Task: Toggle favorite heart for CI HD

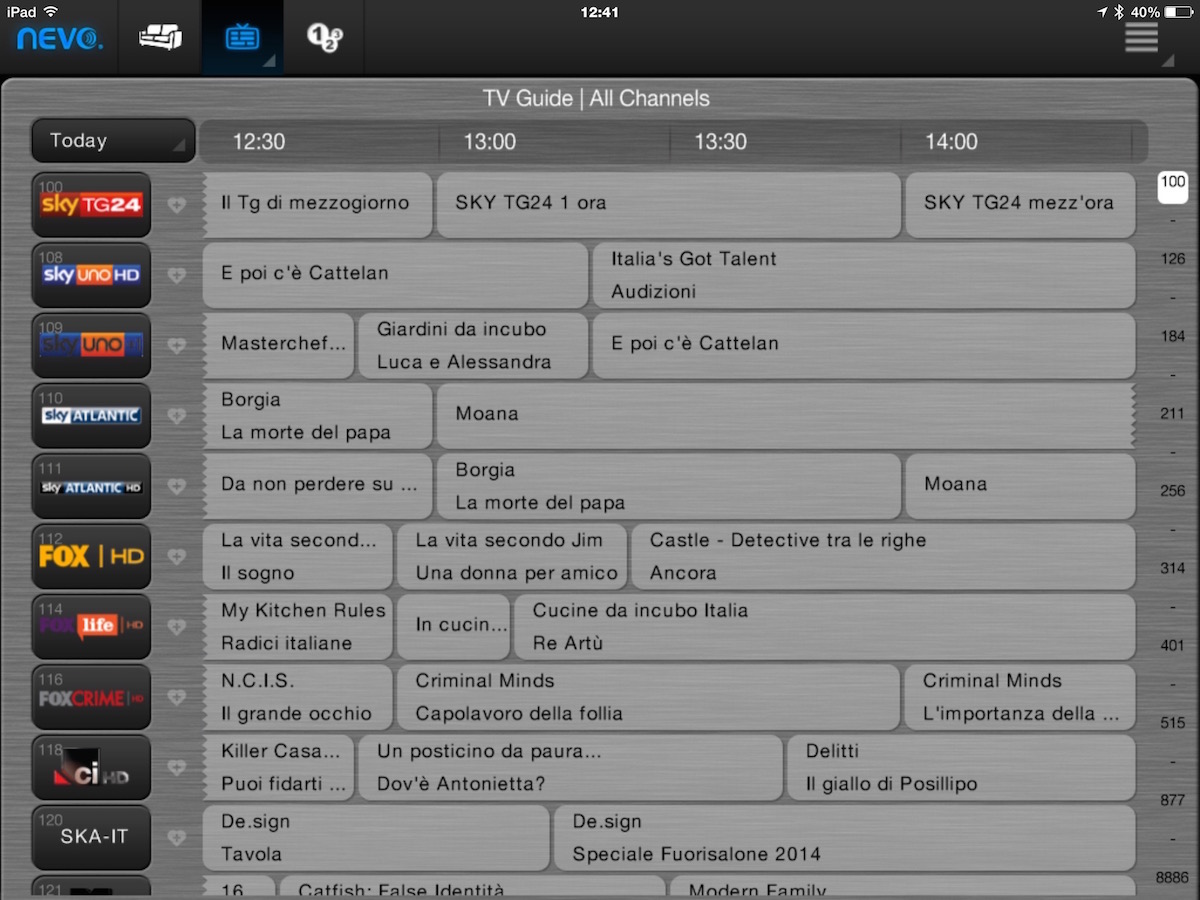Action: 177,767
